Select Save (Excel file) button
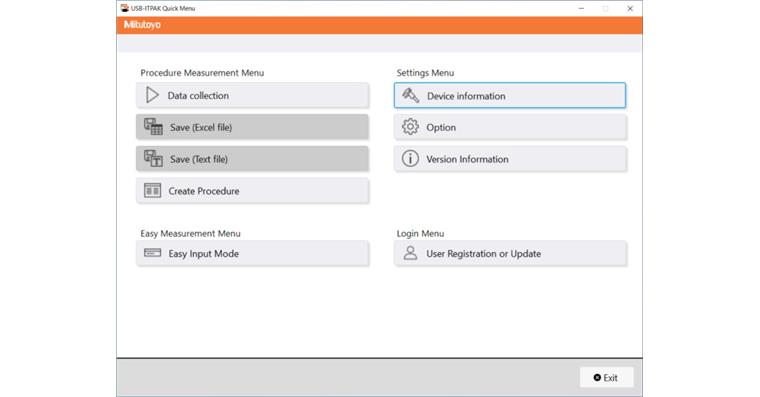 253,127
